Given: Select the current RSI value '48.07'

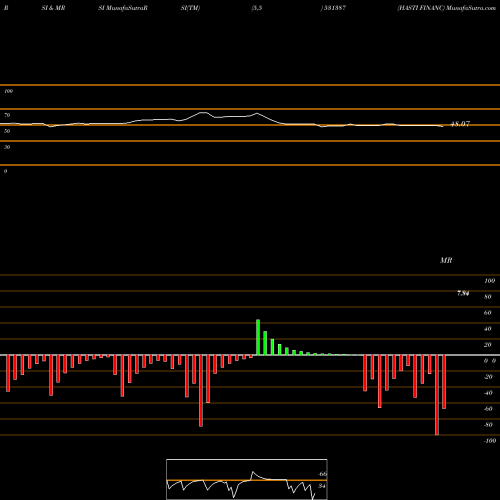Looking at the screenshot, I should pyautogui.click(x=460, y=124).
